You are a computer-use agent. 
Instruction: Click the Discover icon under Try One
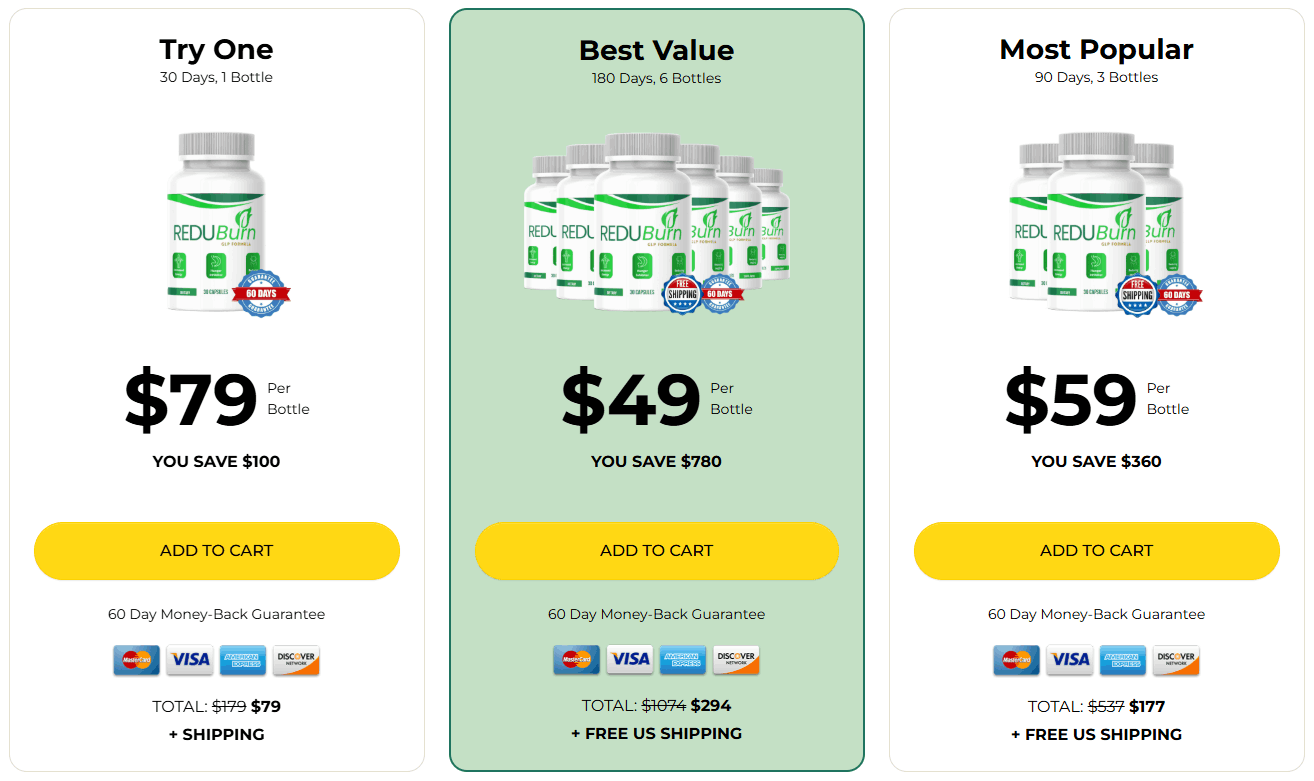[296, 660]
